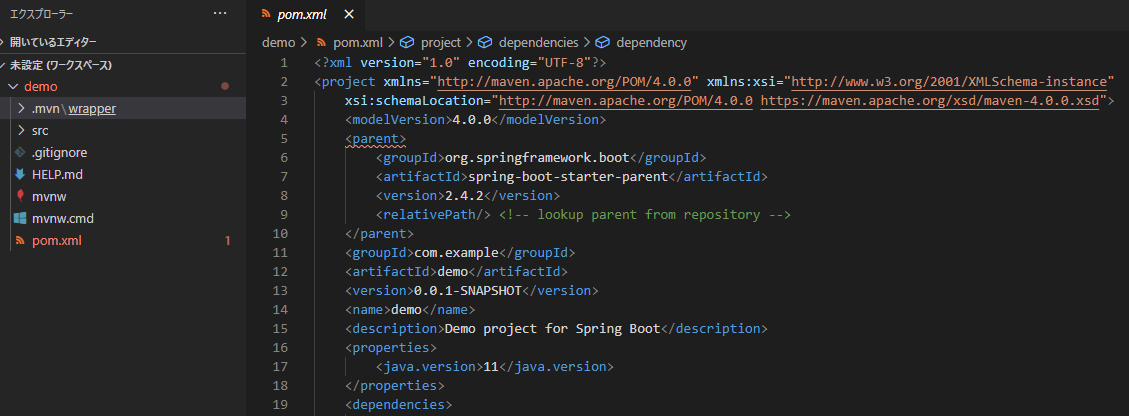Screen dimensions: 1129x416
Task: Click the HELP.md markdown file icon
Action: (x=20, y=175)
